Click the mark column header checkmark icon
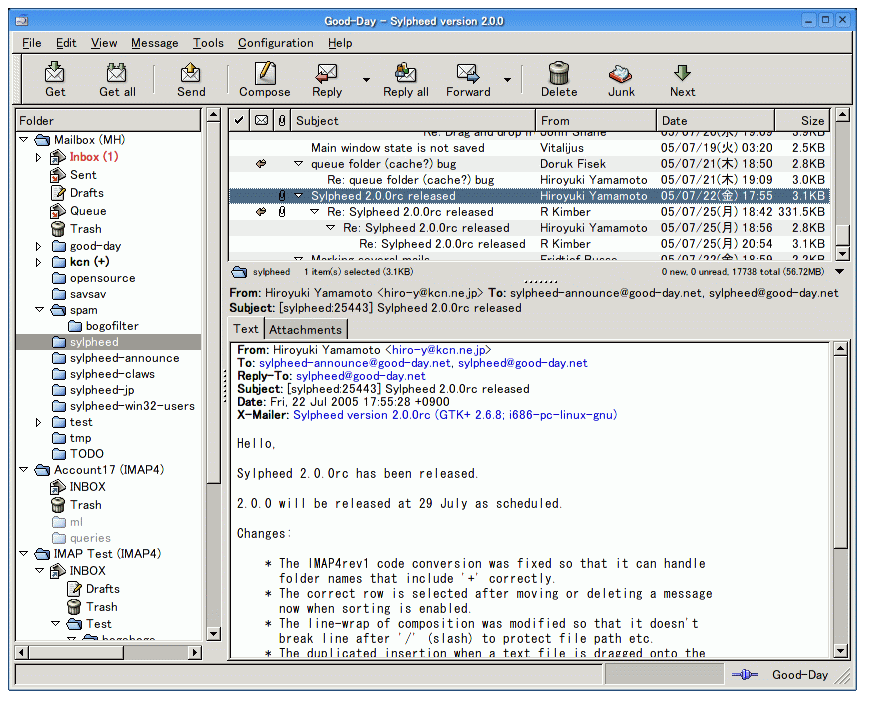This screenshot has height=709, width=875. [x=239, y=120]
